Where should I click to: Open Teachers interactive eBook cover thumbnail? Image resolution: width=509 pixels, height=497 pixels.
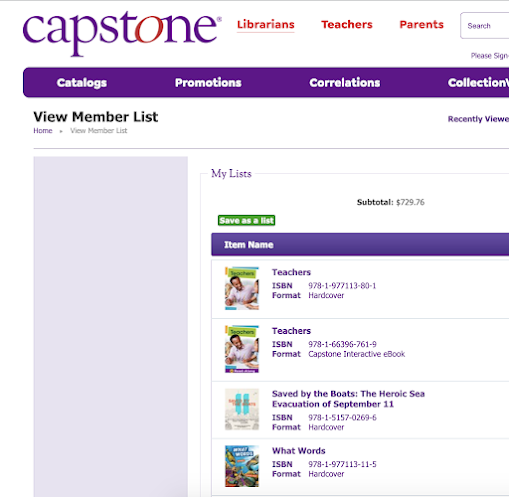pyautogui.click(x=242, y=349)
